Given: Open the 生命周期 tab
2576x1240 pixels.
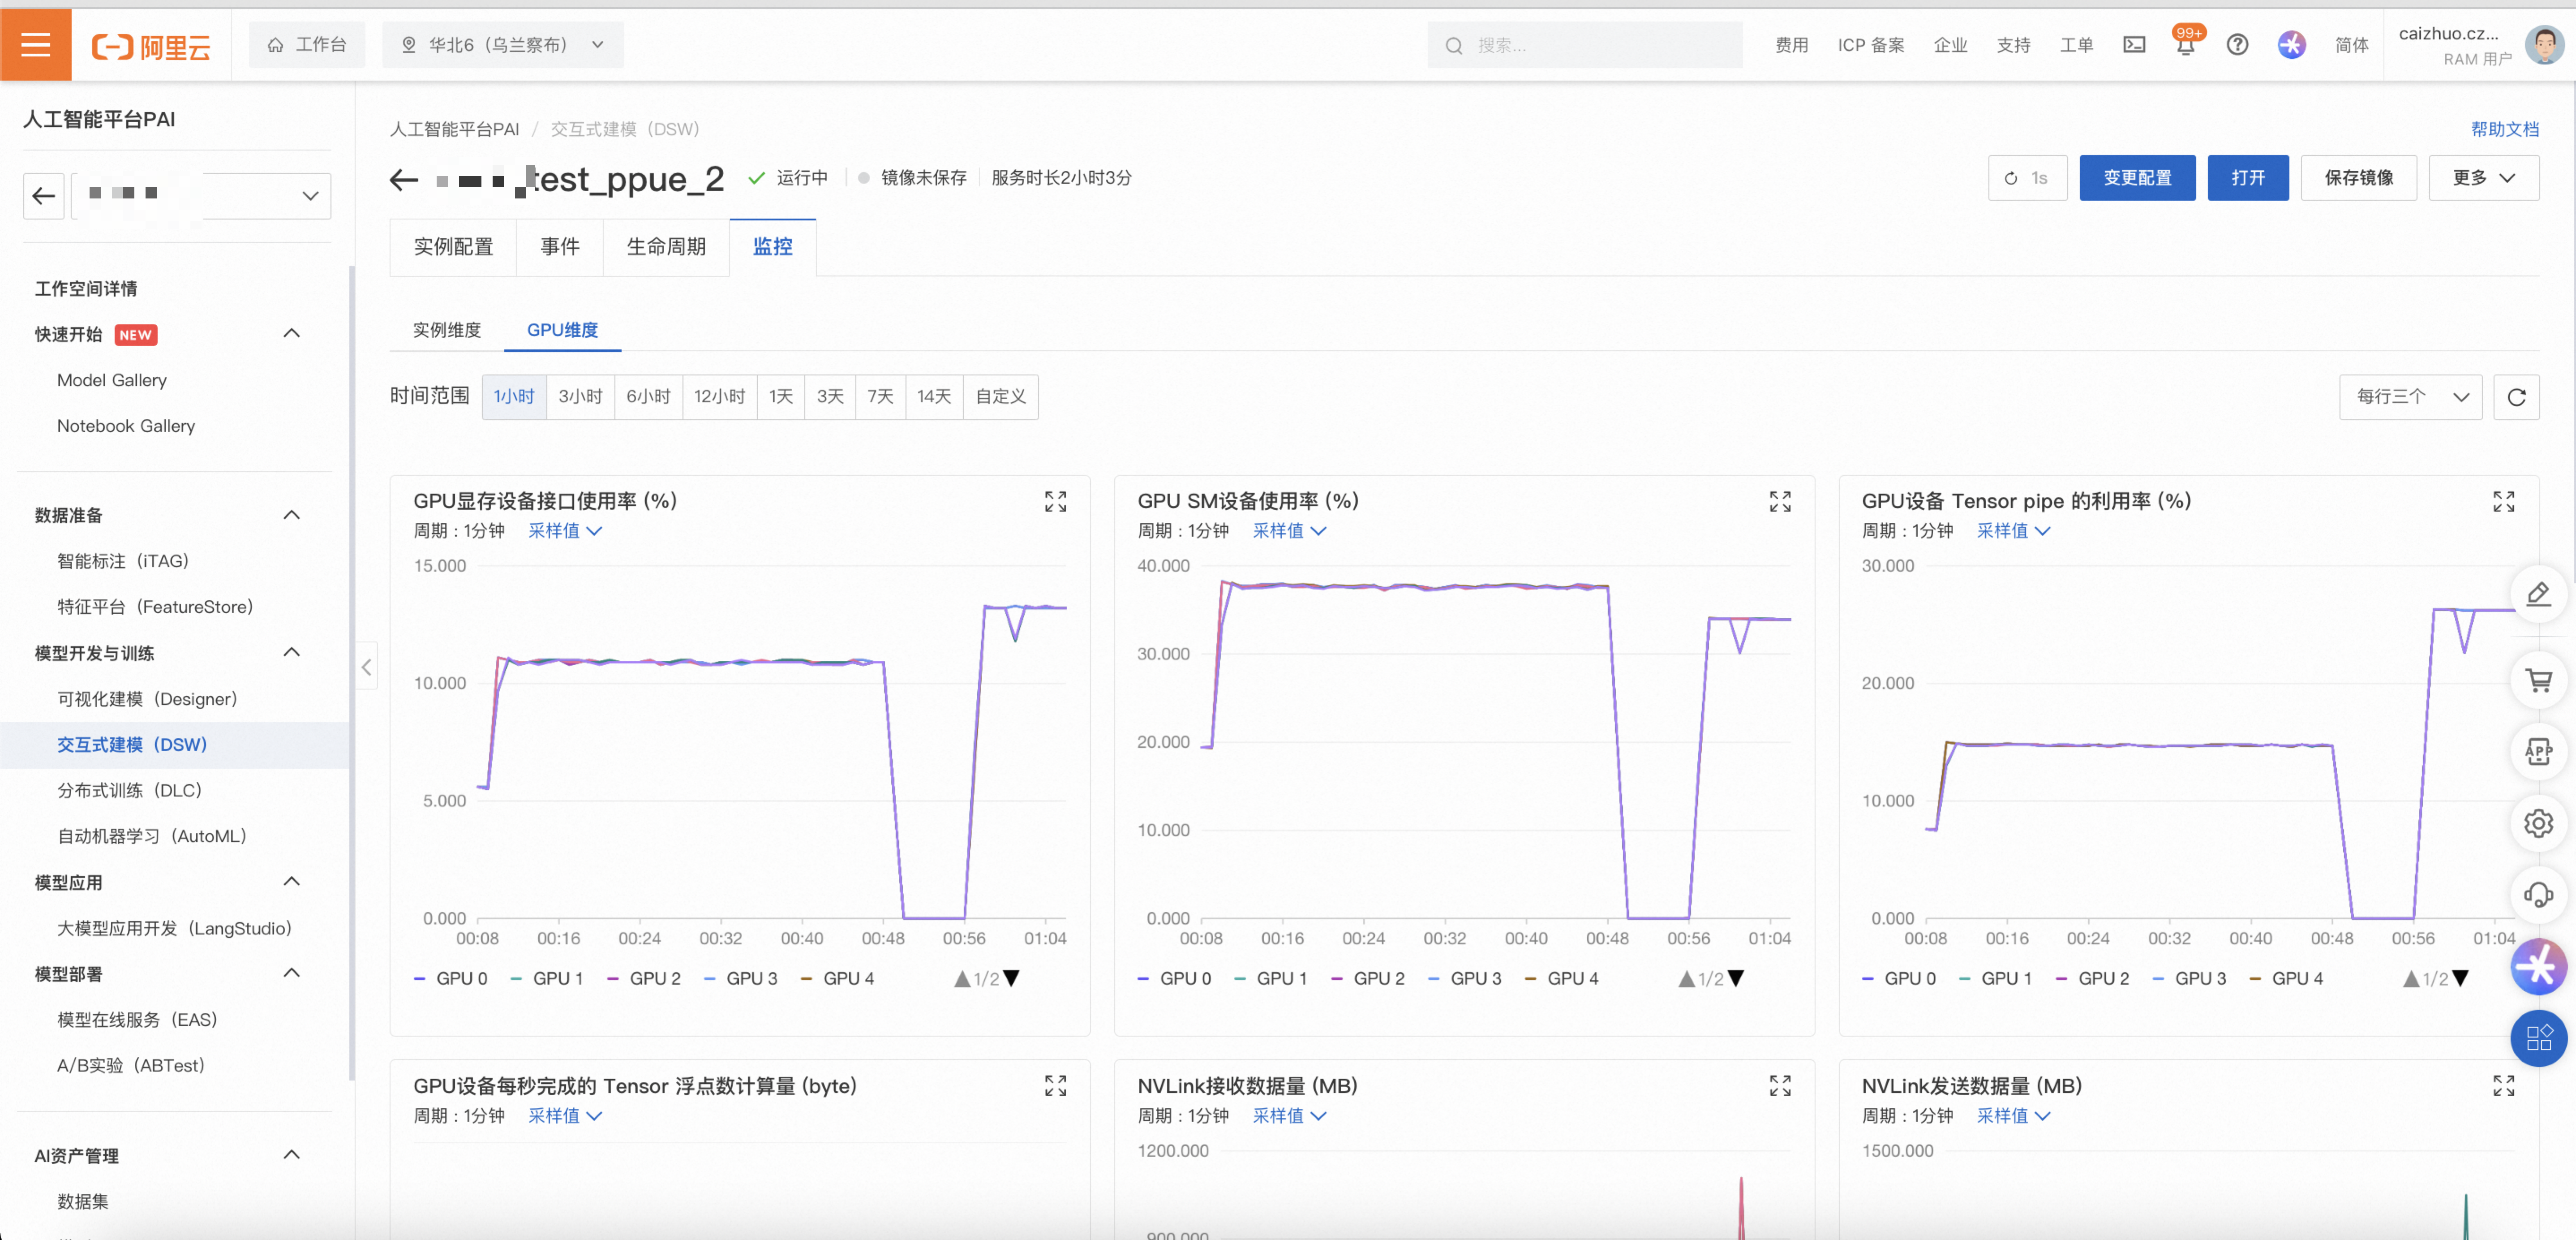Looking at the screenshot, I should point(665,247).
